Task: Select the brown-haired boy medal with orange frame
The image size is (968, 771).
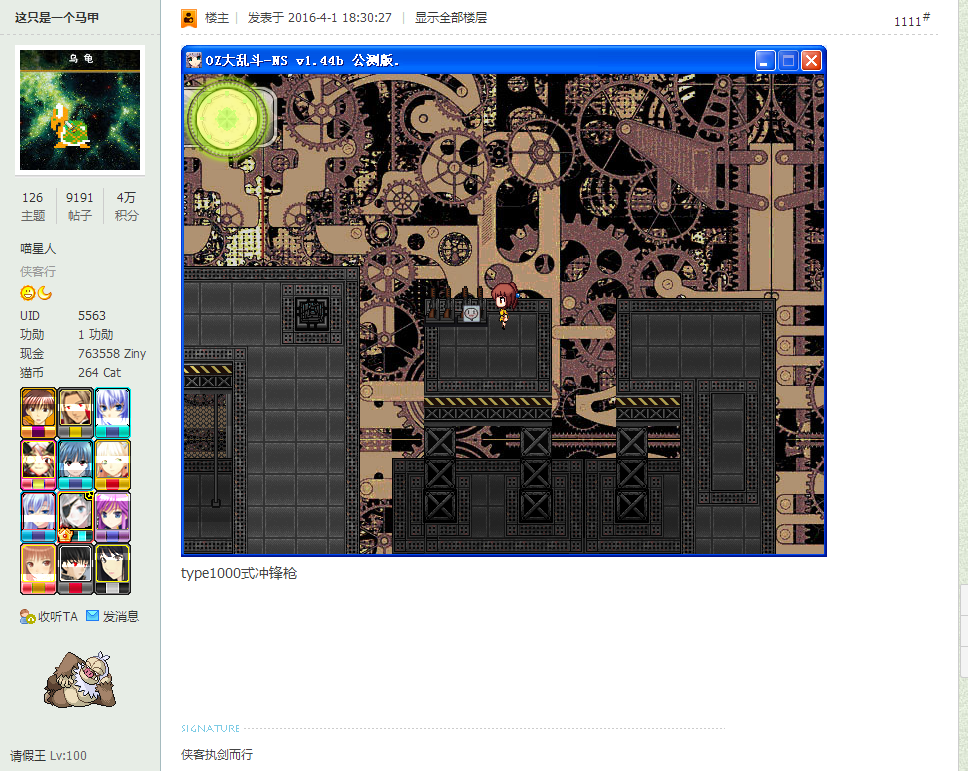Action: [x=38, y=413]
